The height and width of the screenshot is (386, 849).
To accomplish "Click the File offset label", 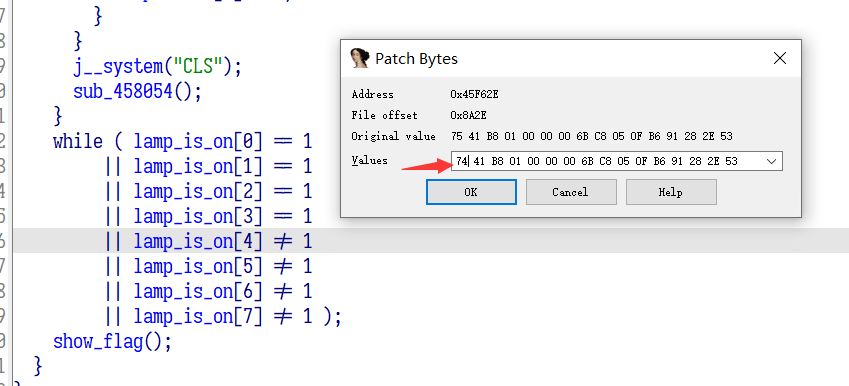I will (x=384, y=115).
